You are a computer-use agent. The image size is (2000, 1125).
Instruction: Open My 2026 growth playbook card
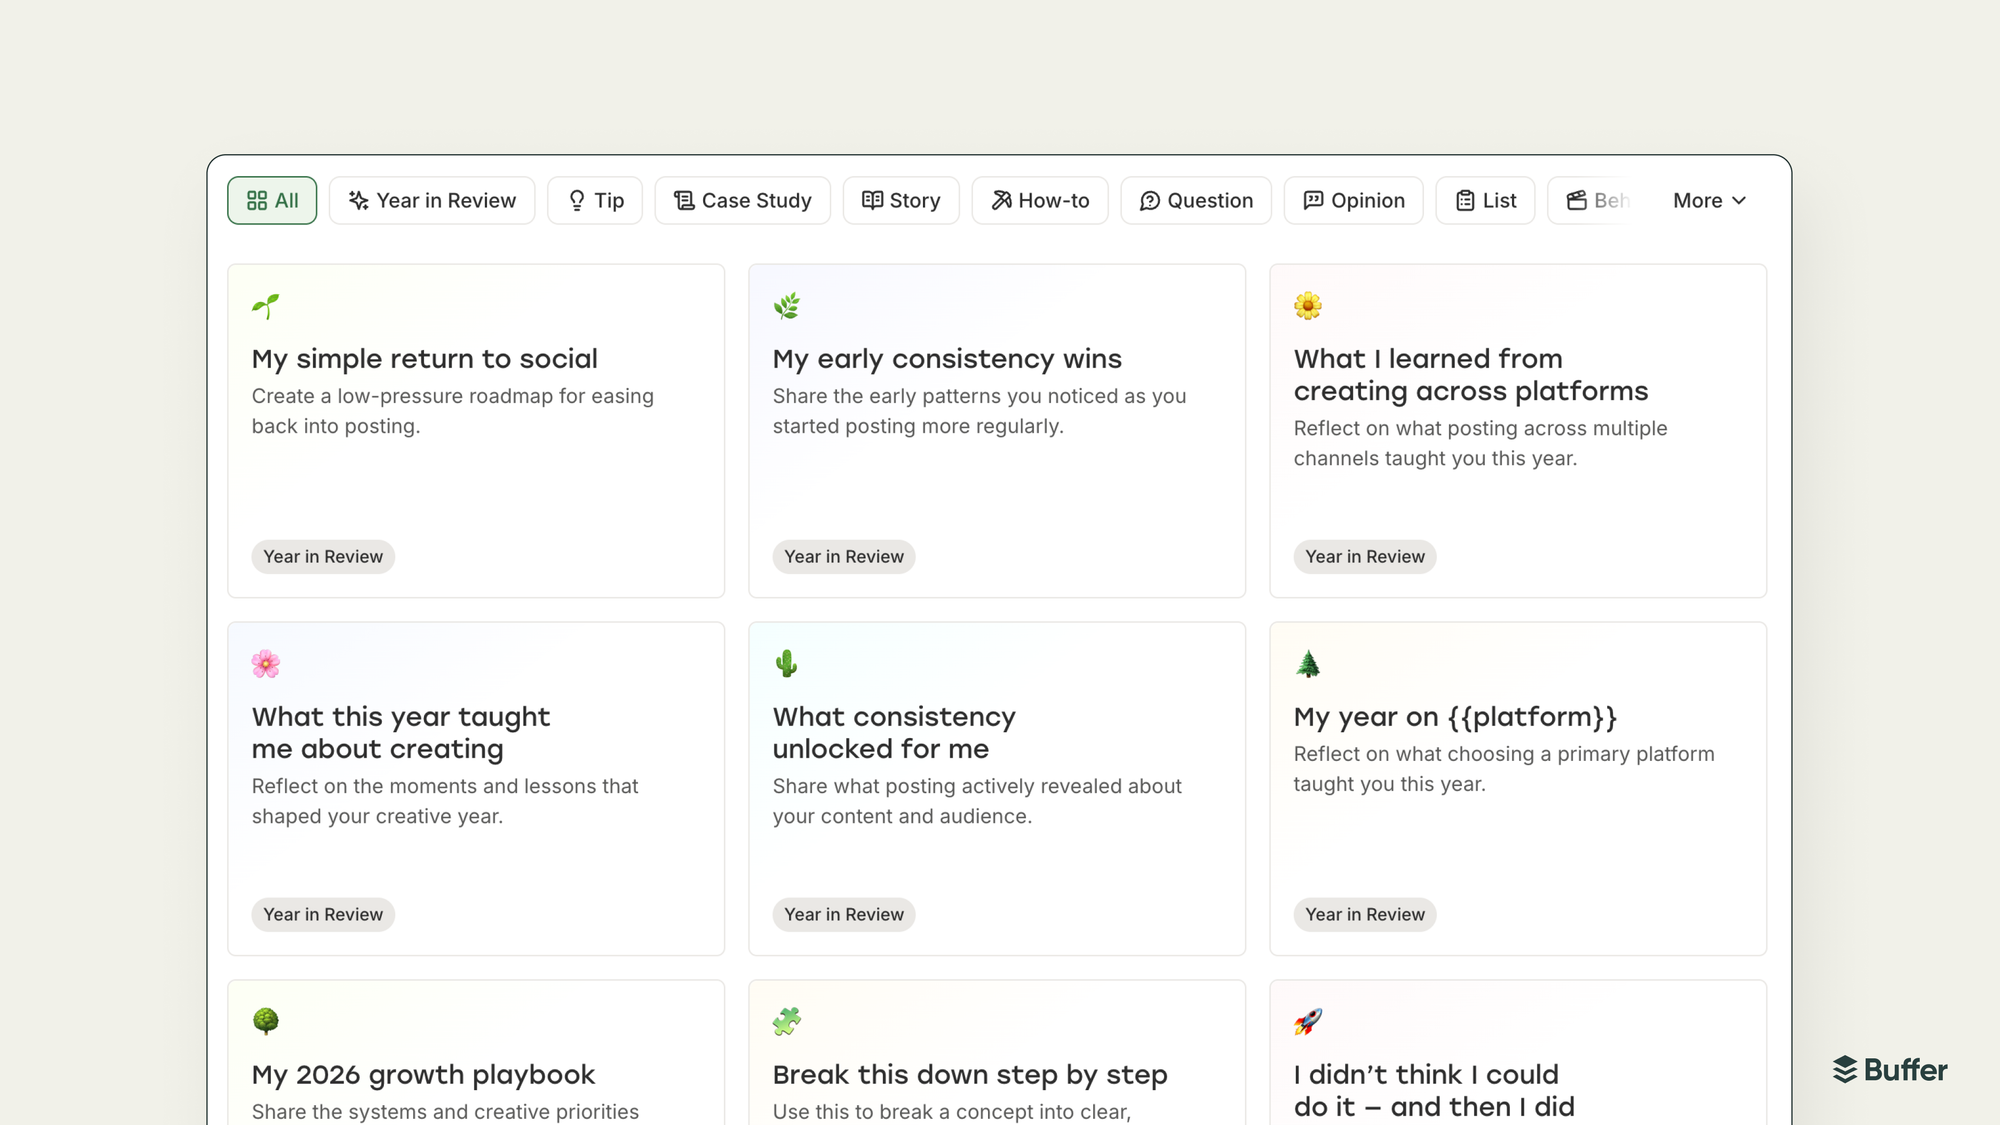click(423, 1075)
